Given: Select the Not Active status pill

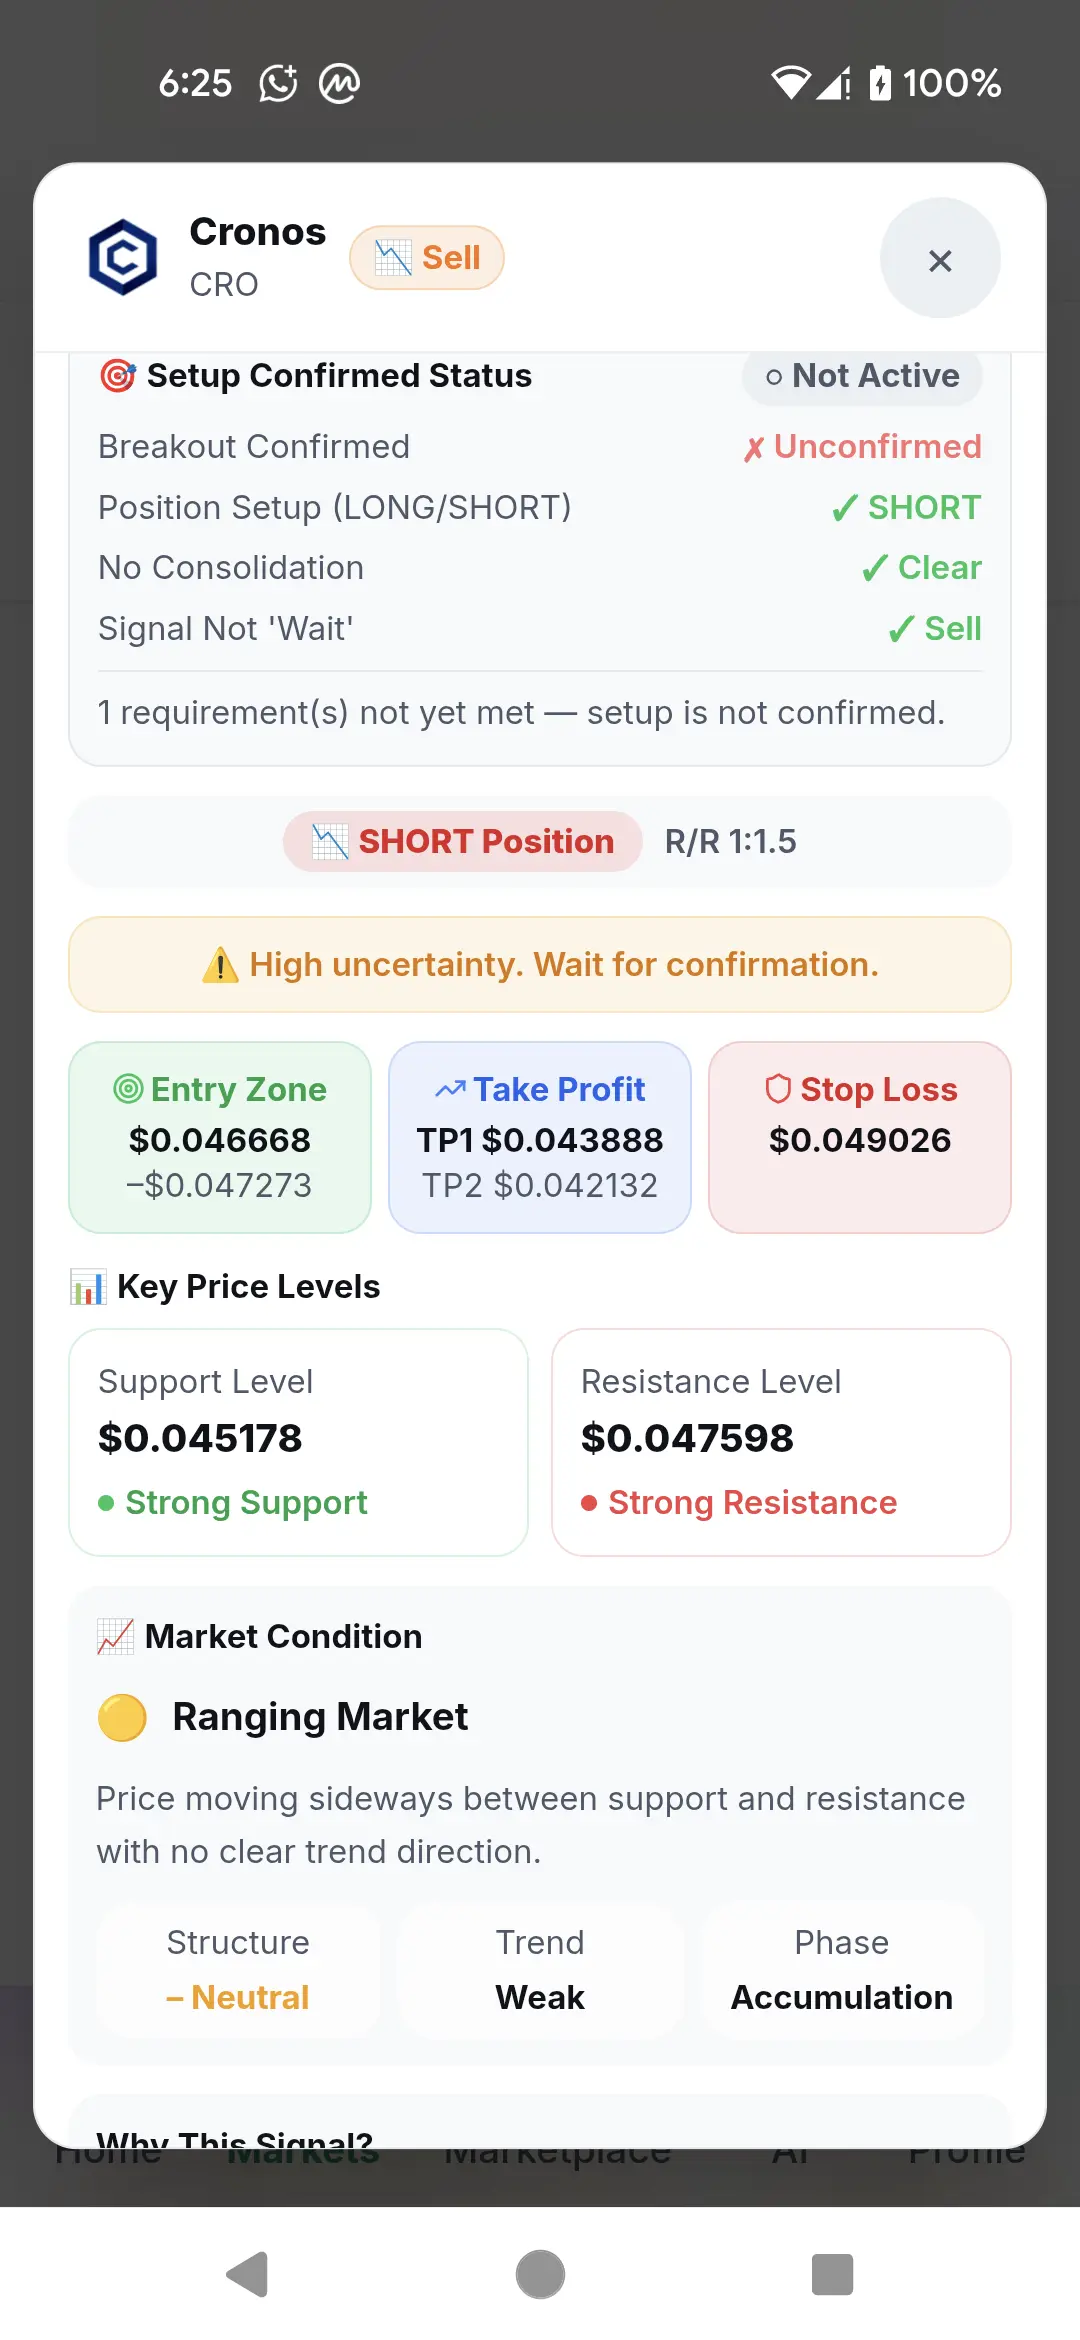Looking at the screenshot, I should point(862,376).
